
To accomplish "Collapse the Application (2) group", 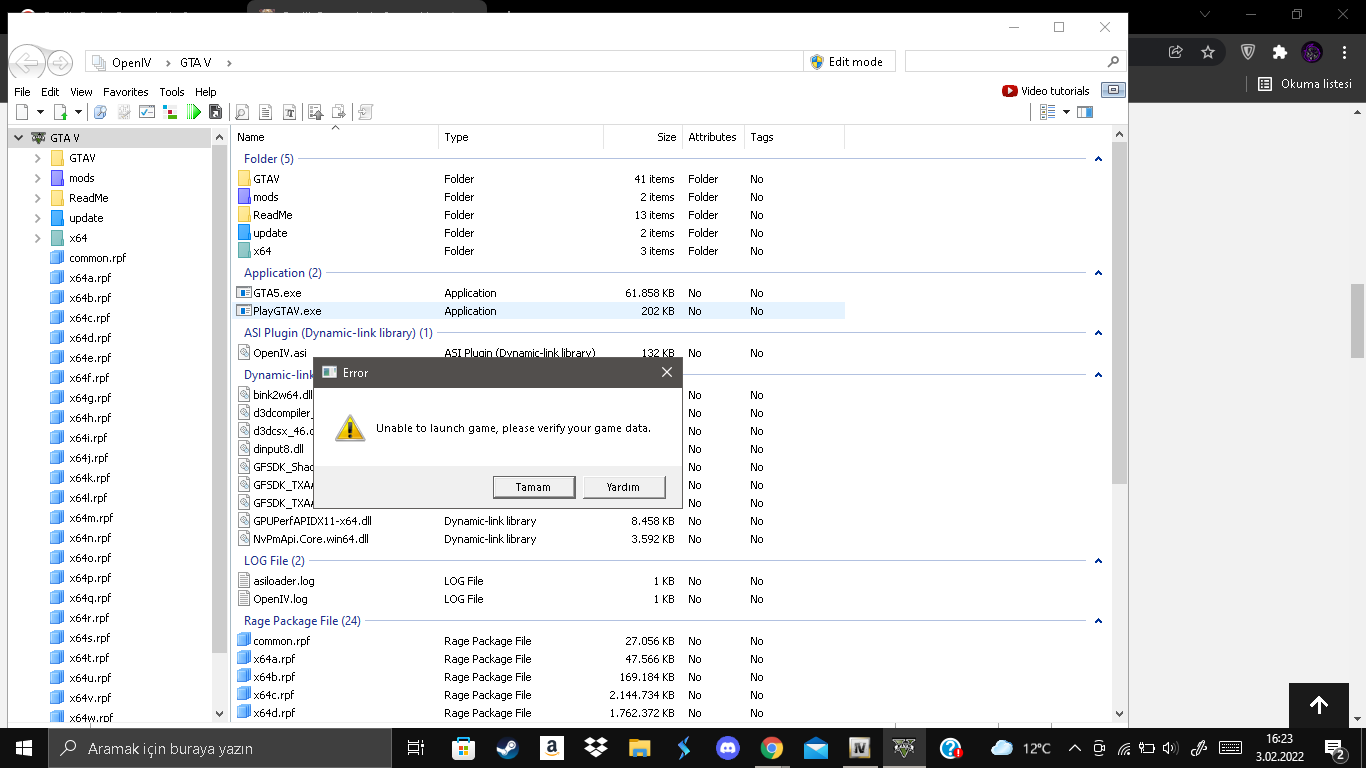I will click(1098, 273).
